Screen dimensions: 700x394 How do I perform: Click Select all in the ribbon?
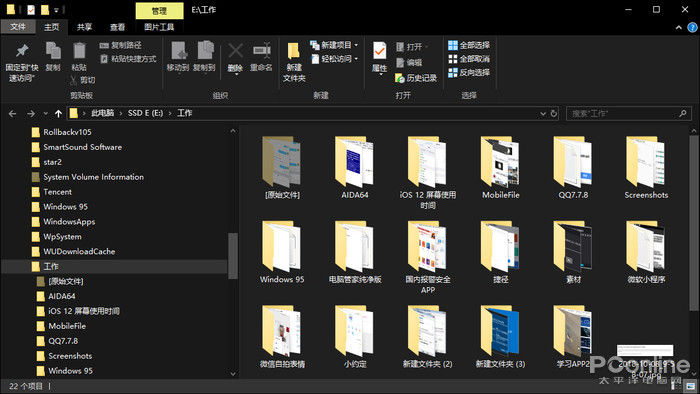pos(469,45)
